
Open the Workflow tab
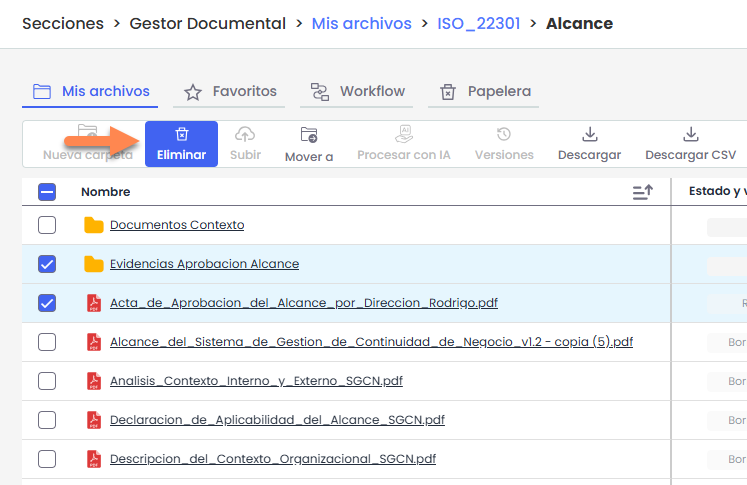coord(357,92)
